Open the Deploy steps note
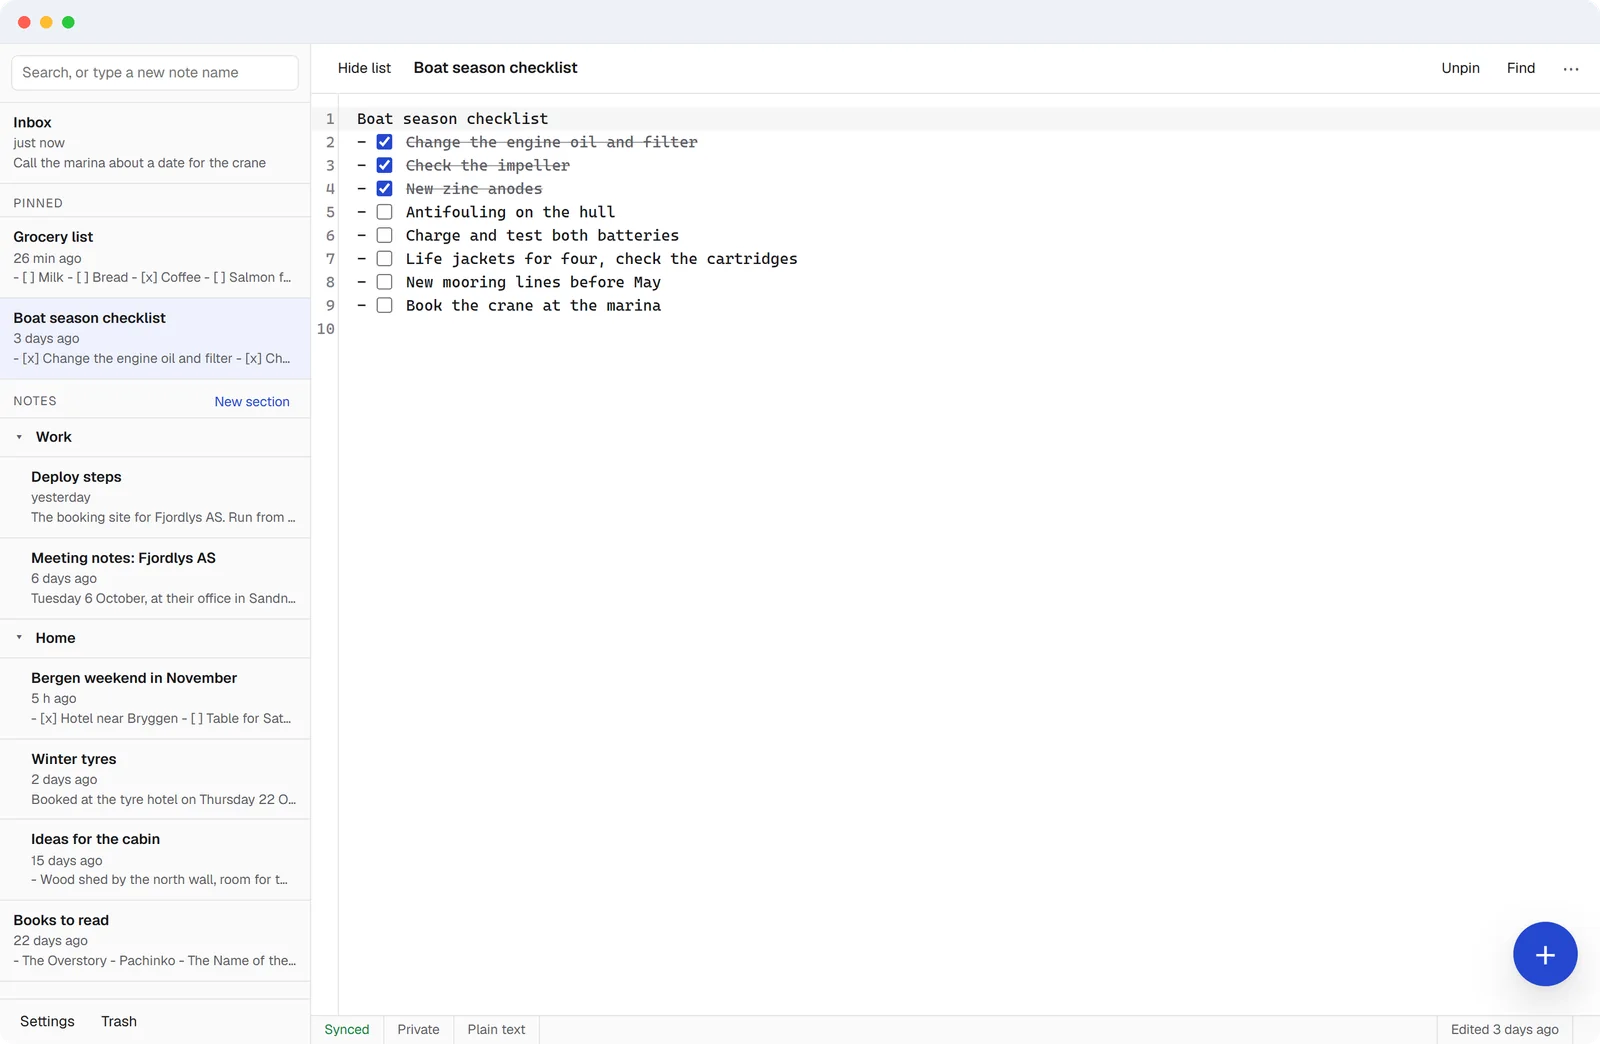Viewport: 1600px width, 1044px height. click(x=155, y=497)
